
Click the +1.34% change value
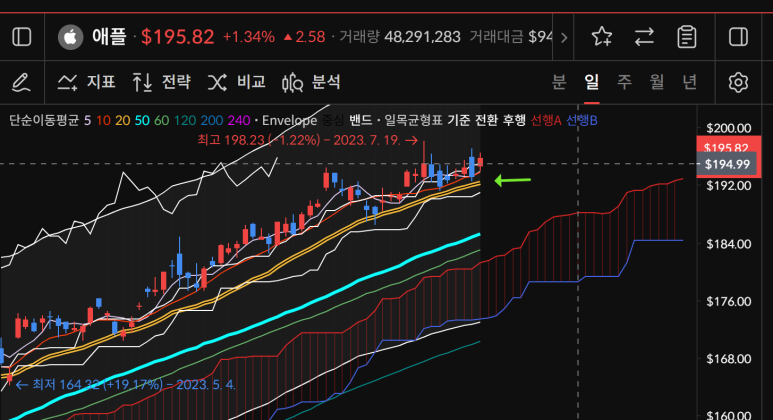tap(248, 37)
